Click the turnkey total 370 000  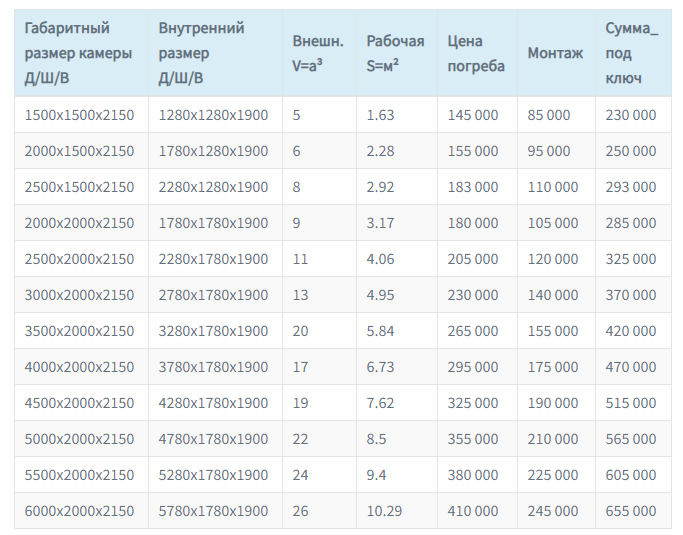(630, 295)
